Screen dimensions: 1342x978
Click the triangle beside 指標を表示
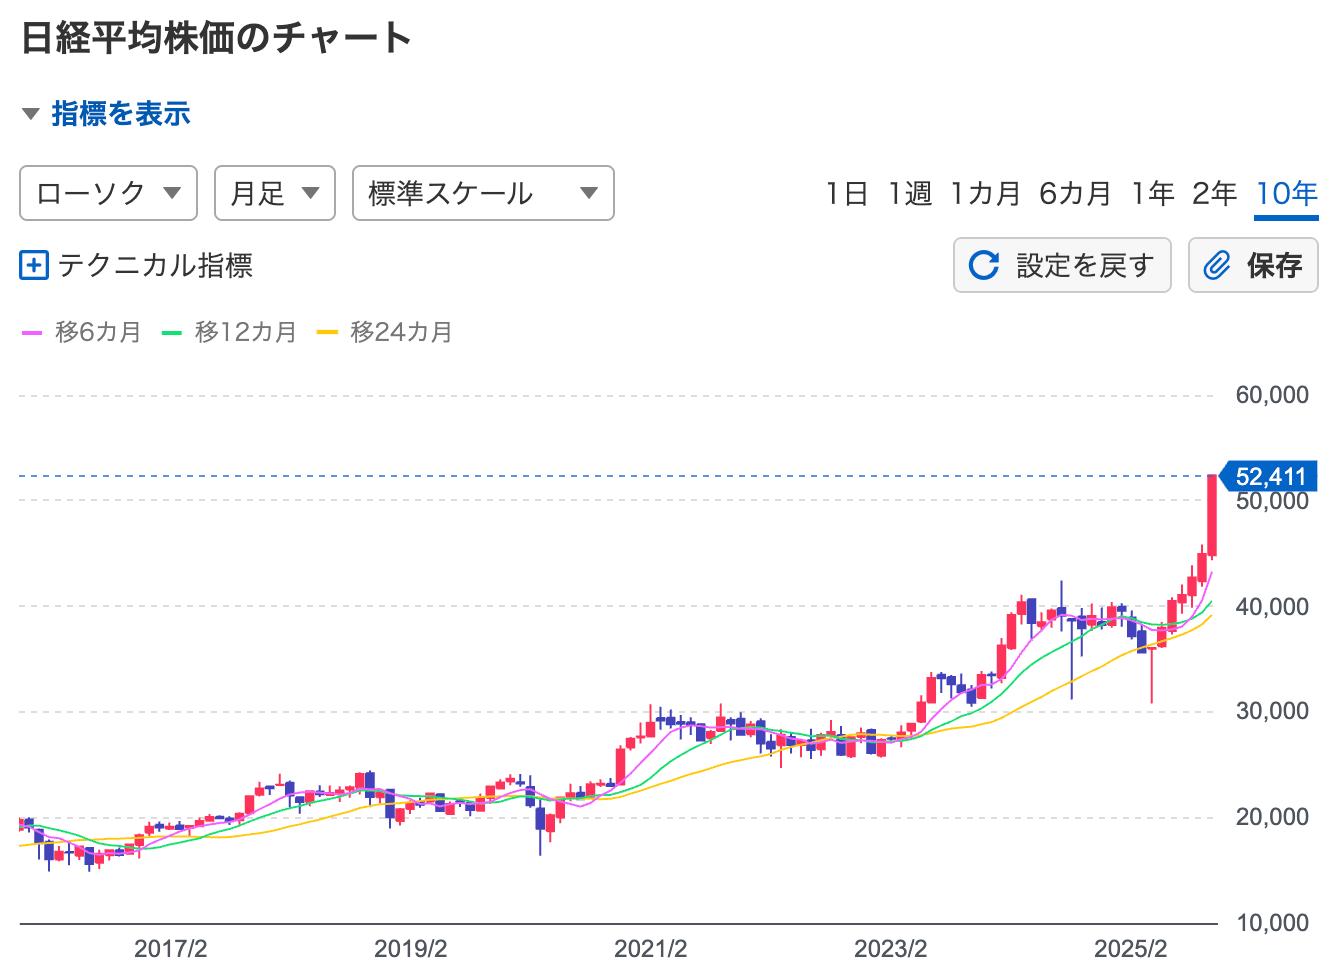coord(31,114)
